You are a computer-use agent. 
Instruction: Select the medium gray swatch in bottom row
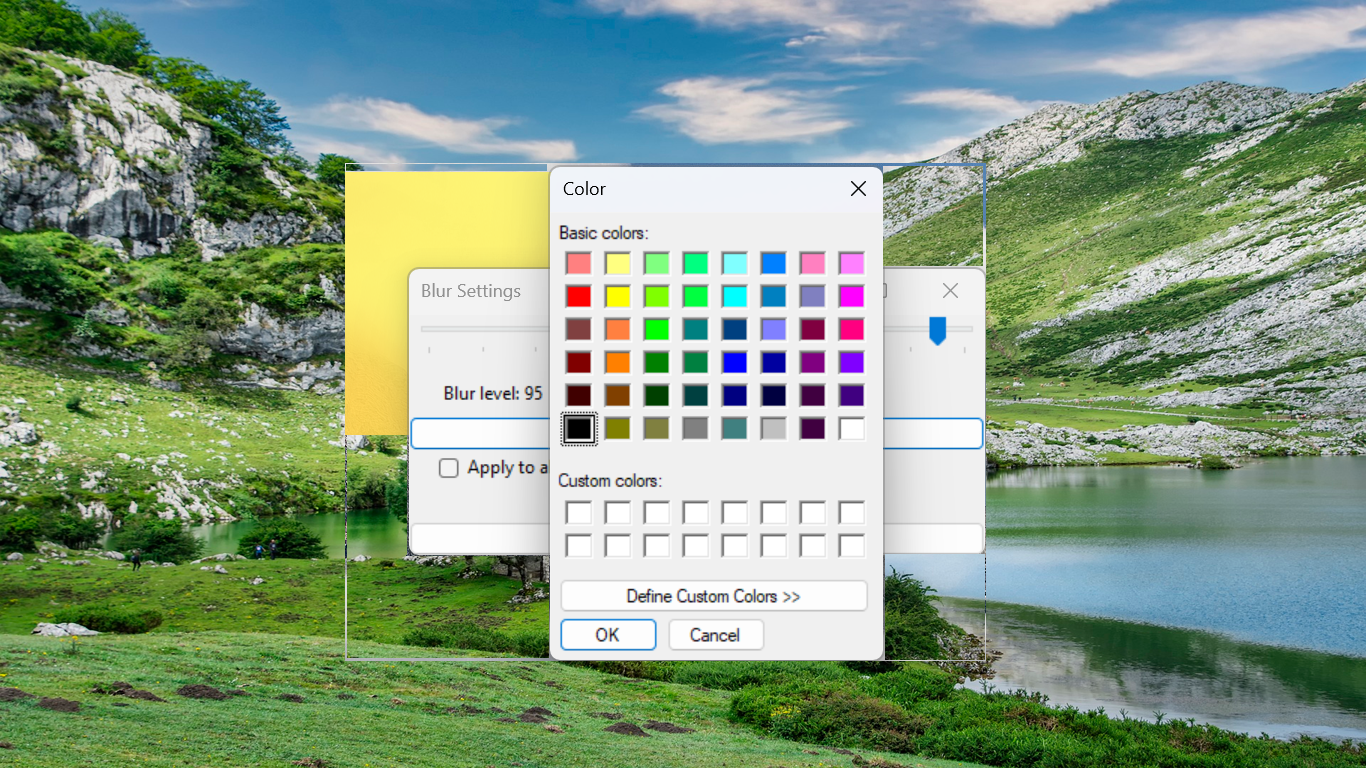[695, 428]
